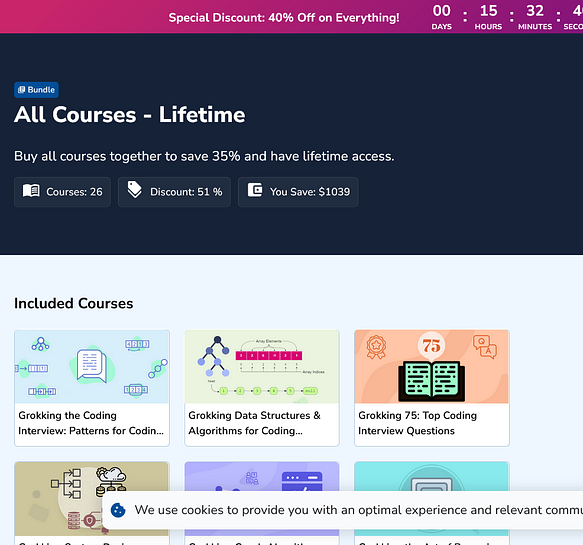Click the price tag Discount icon
583x545 pixels.
[x=135, y=190]
